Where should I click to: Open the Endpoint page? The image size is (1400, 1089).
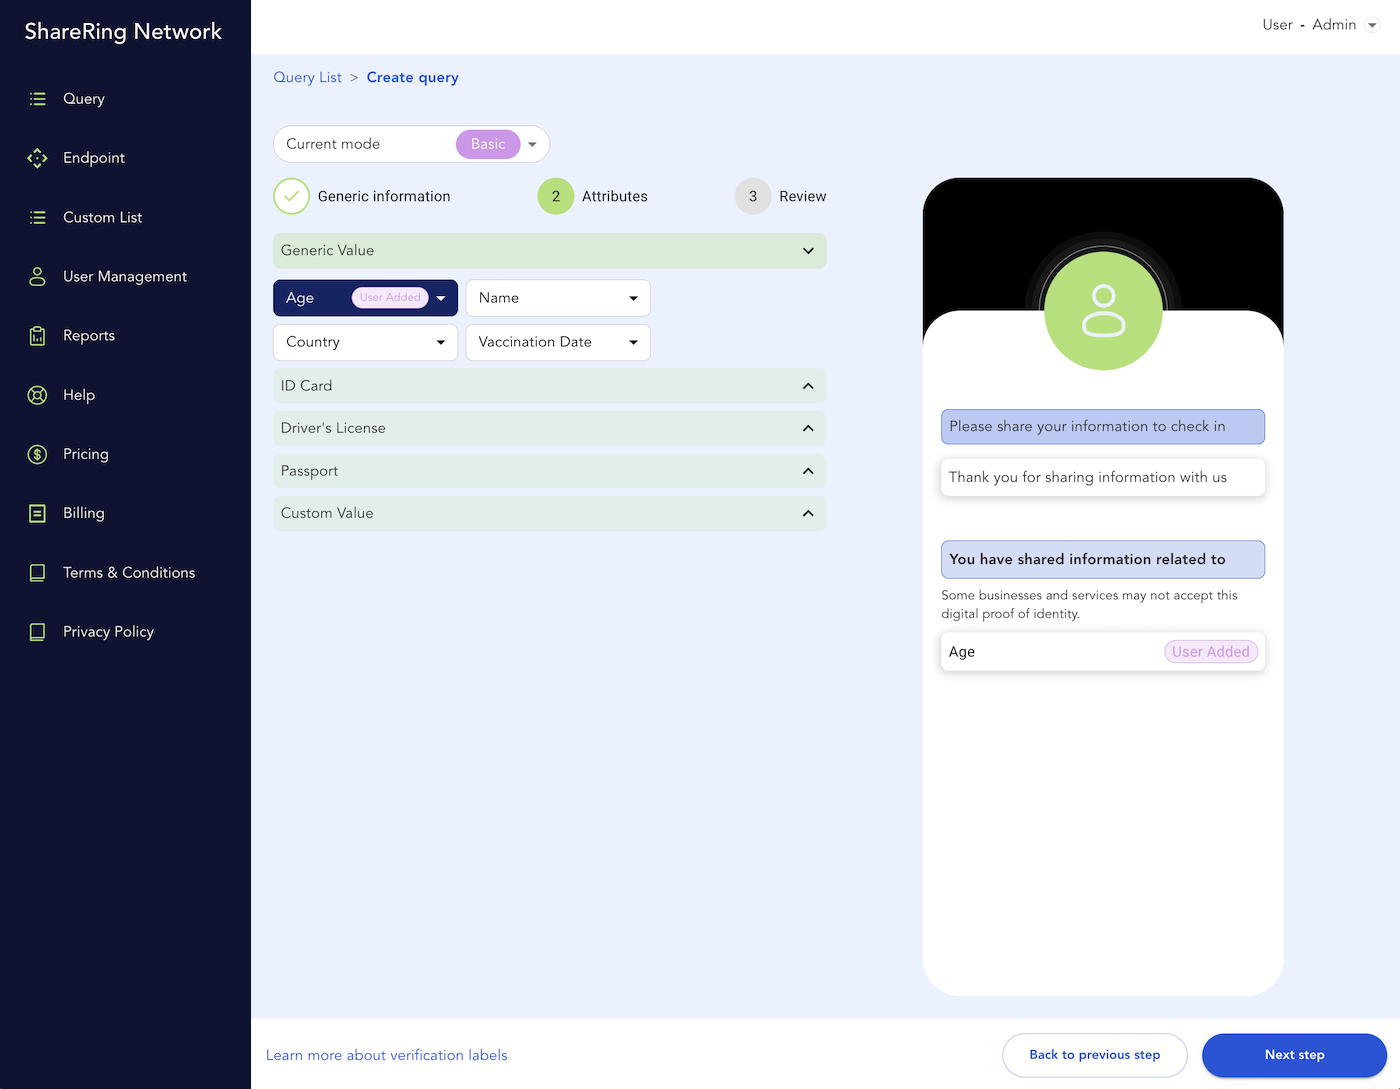pos(94,158)
